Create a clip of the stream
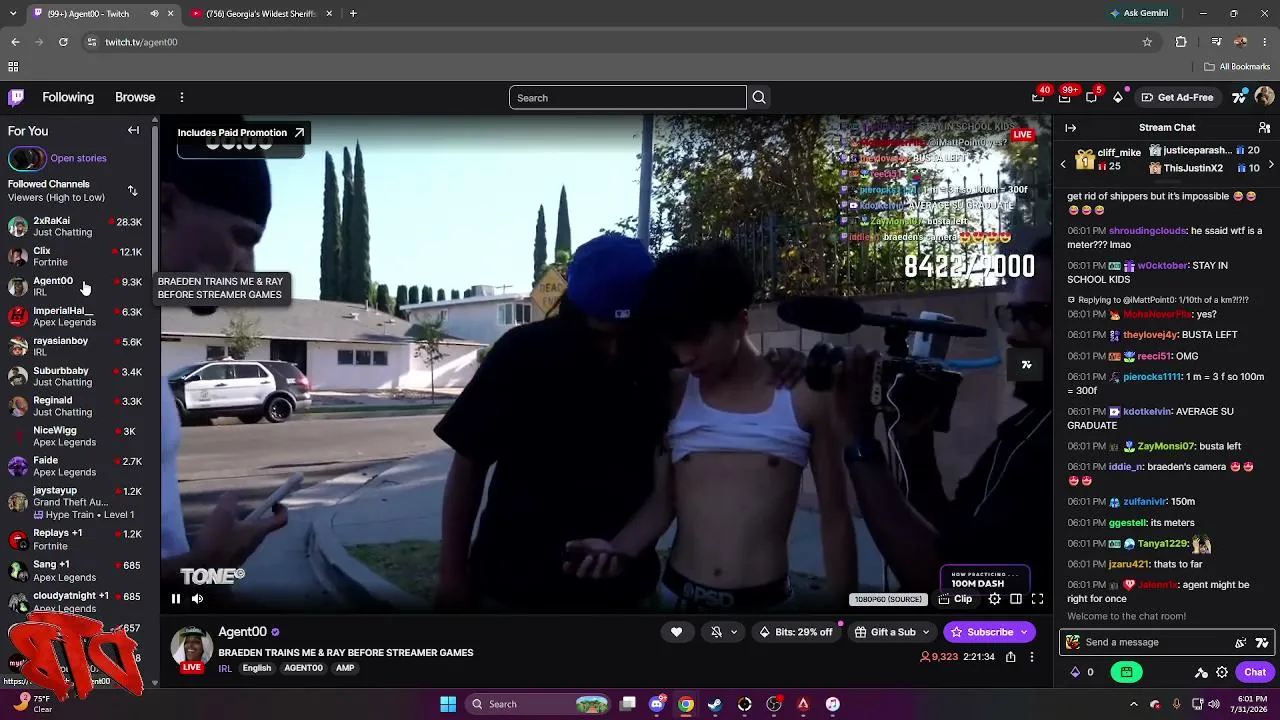This screenshot has width=1280, height=720. (x=955, y=599)
